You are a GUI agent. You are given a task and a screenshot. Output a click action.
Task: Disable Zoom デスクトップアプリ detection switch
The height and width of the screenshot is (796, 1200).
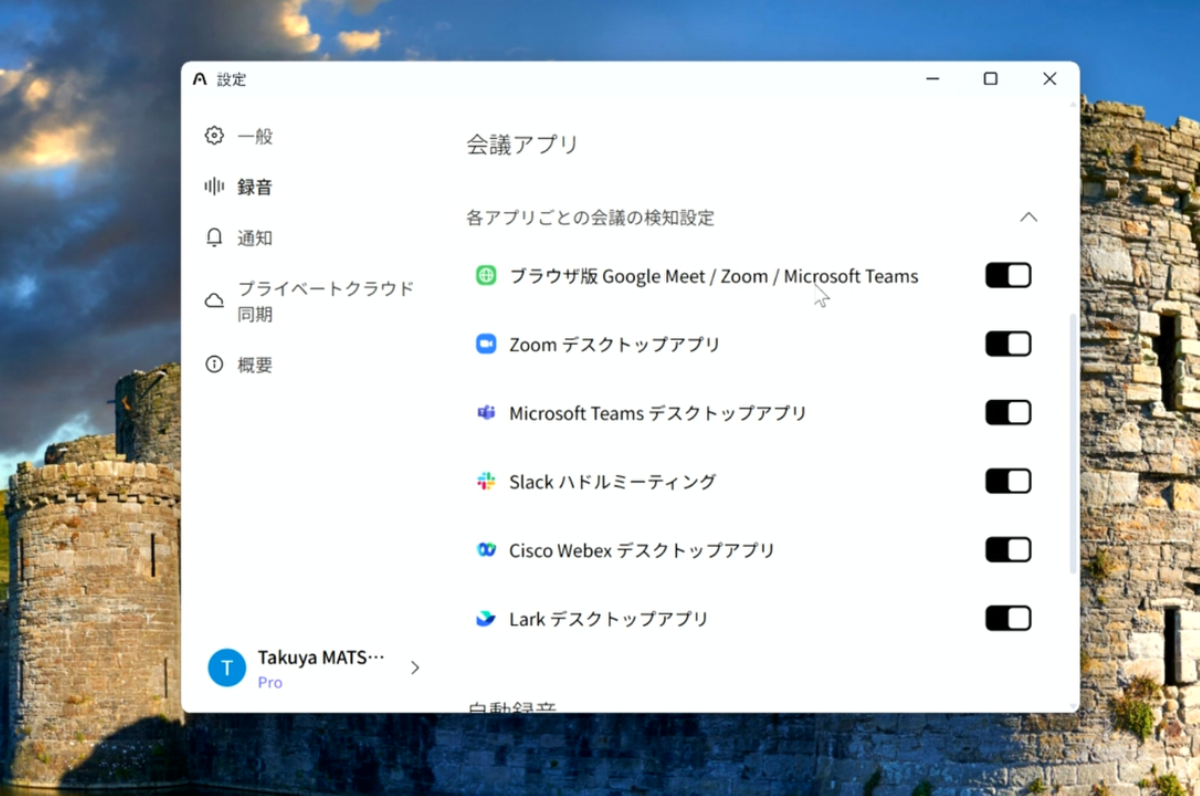[1008, 344]
